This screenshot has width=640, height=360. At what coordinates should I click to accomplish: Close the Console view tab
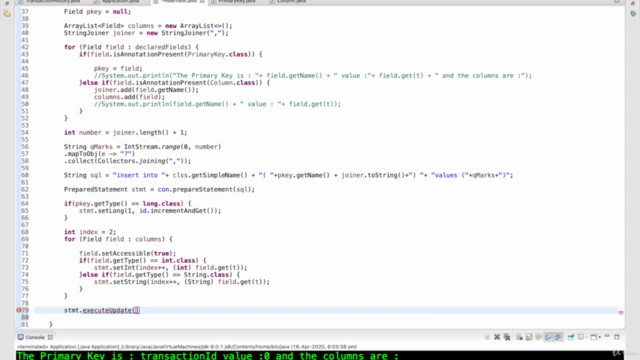[50, 337]
